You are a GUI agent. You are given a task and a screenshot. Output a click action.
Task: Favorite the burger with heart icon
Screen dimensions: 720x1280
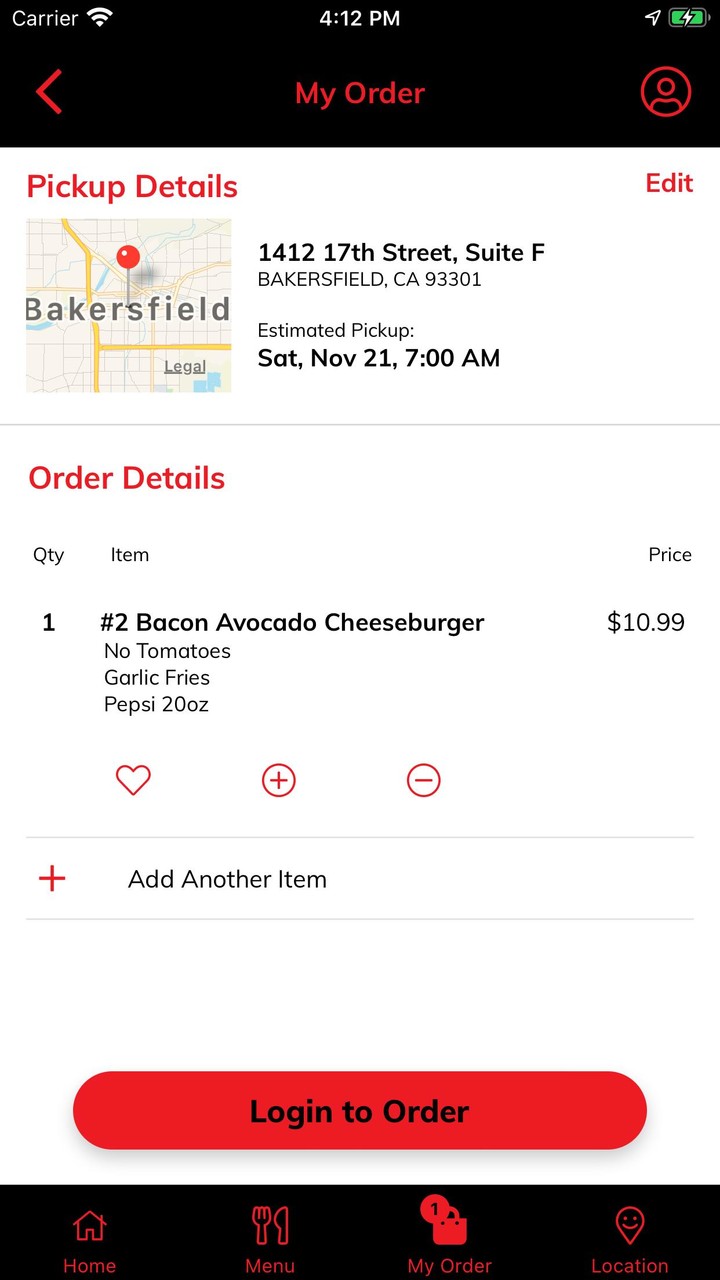pyautogui.click(x=133, y=780)
